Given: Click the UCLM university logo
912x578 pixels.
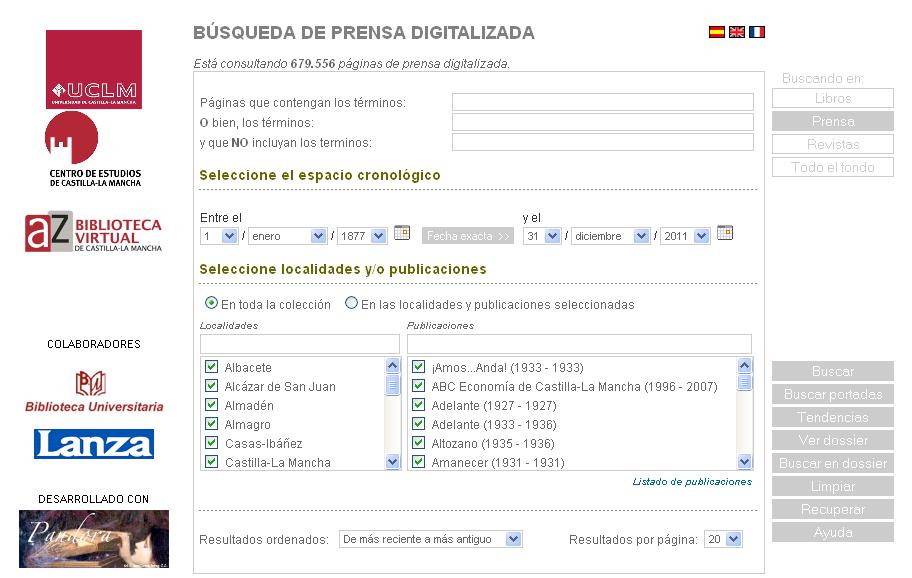Looking at the screenshot, I should pyautogui.click(x=94, y=69).
